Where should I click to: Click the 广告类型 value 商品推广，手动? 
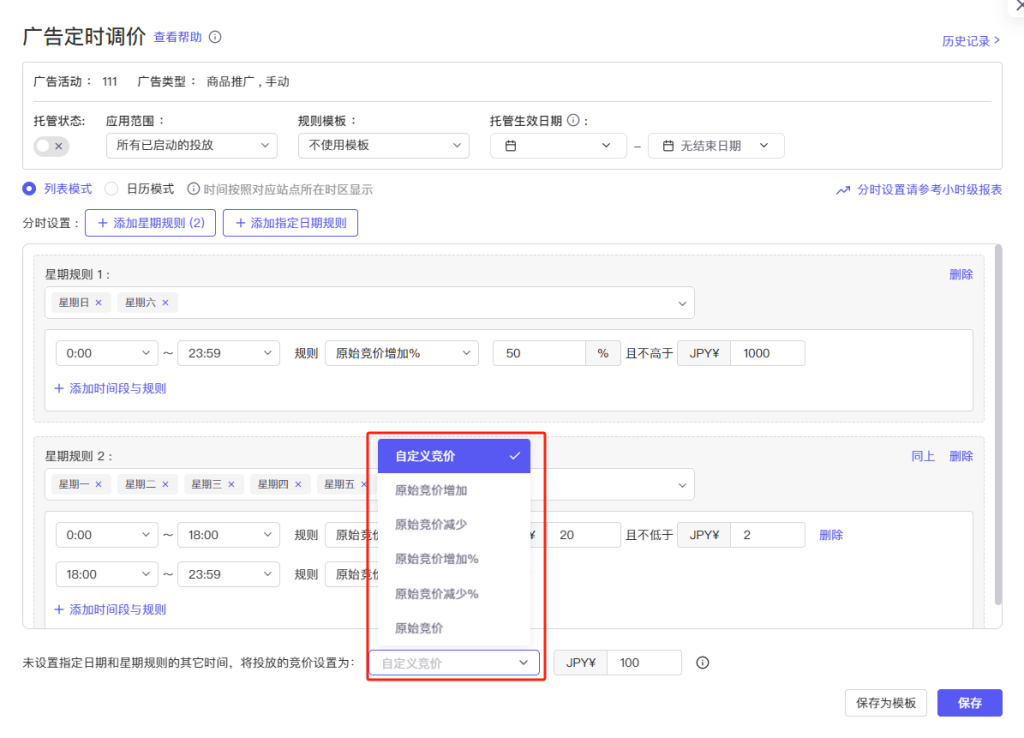(x=248, y=82)
